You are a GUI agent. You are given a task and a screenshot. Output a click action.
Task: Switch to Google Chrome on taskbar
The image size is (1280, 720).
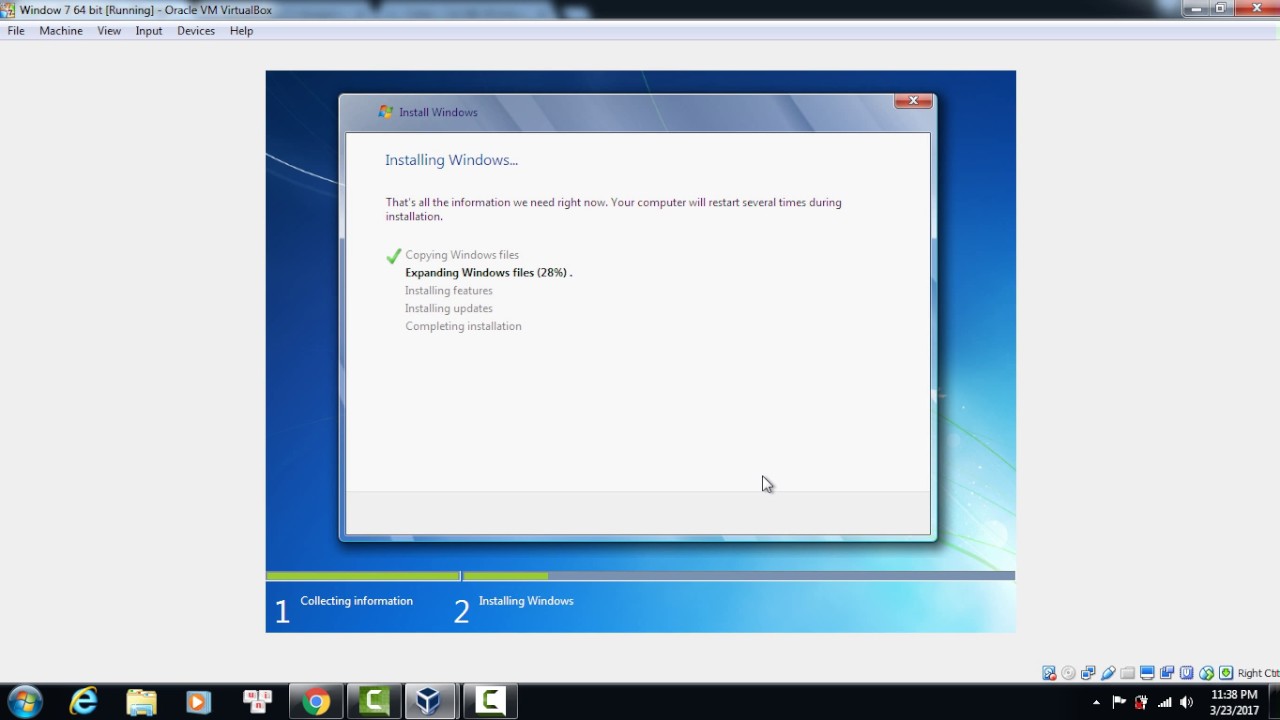coord(316,701)
